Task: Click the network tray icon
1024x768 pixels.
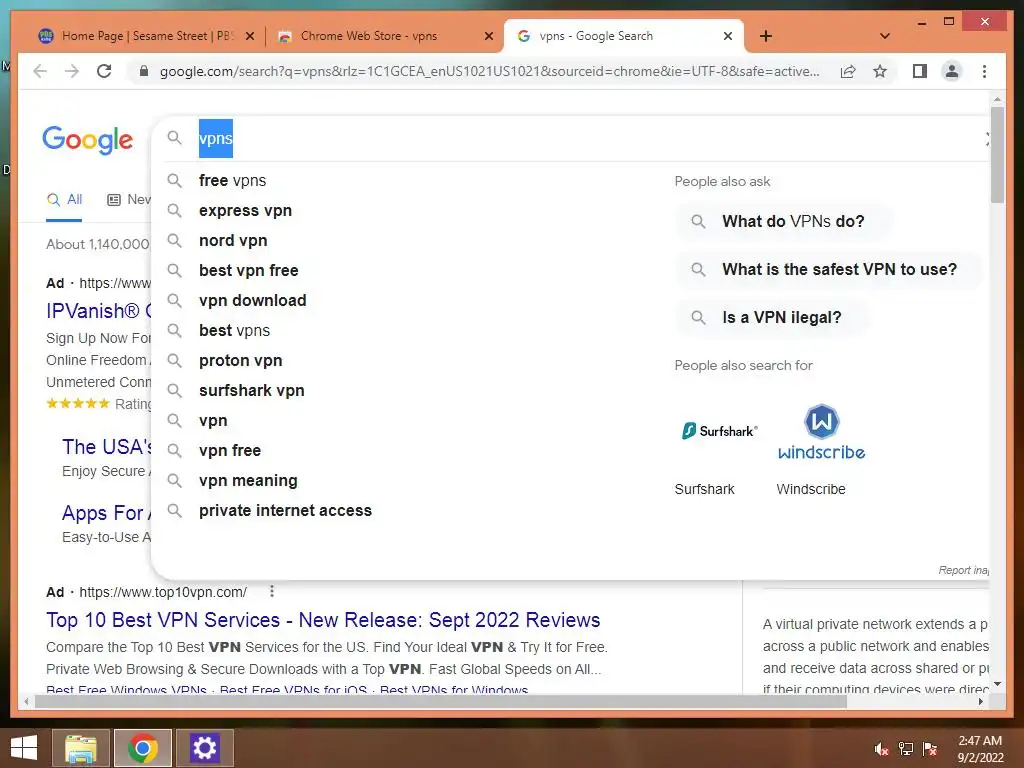Action: (x=906, y=749)
